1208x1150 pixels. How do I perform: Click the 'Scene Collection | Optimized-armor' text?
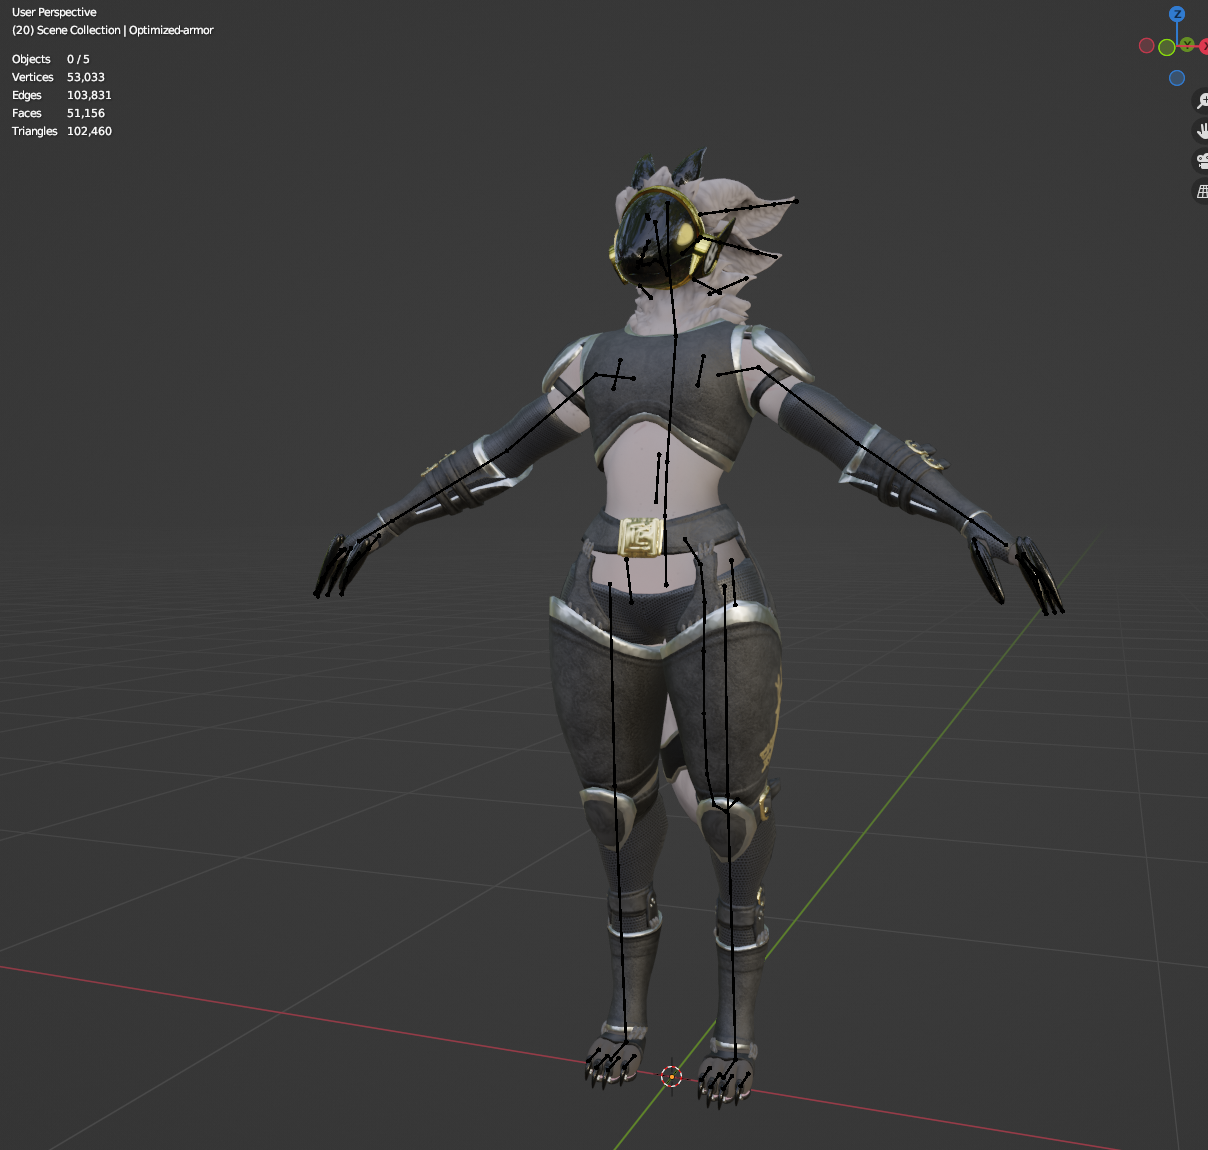point(125,30)
